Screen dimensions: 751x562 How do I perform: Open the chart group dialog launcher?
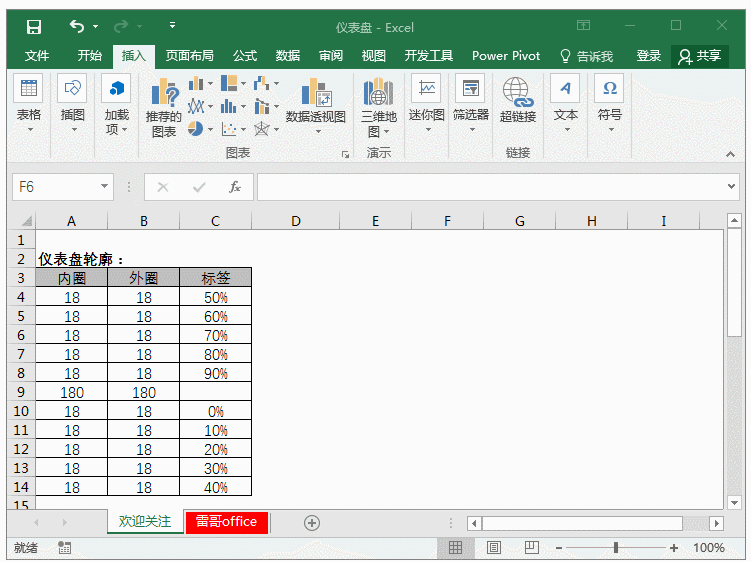pyautogui.click(x=345, y=154)
